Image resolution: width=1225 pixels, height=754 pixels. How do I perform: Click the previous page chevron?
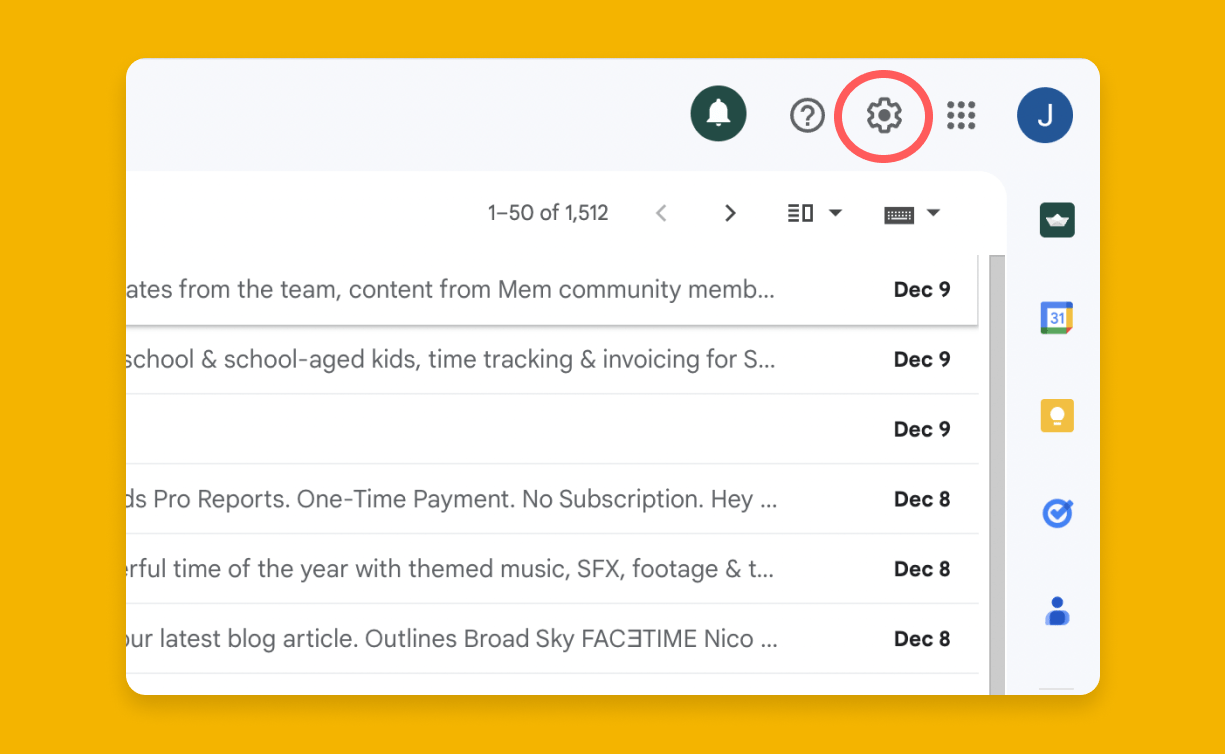(661, 213)
